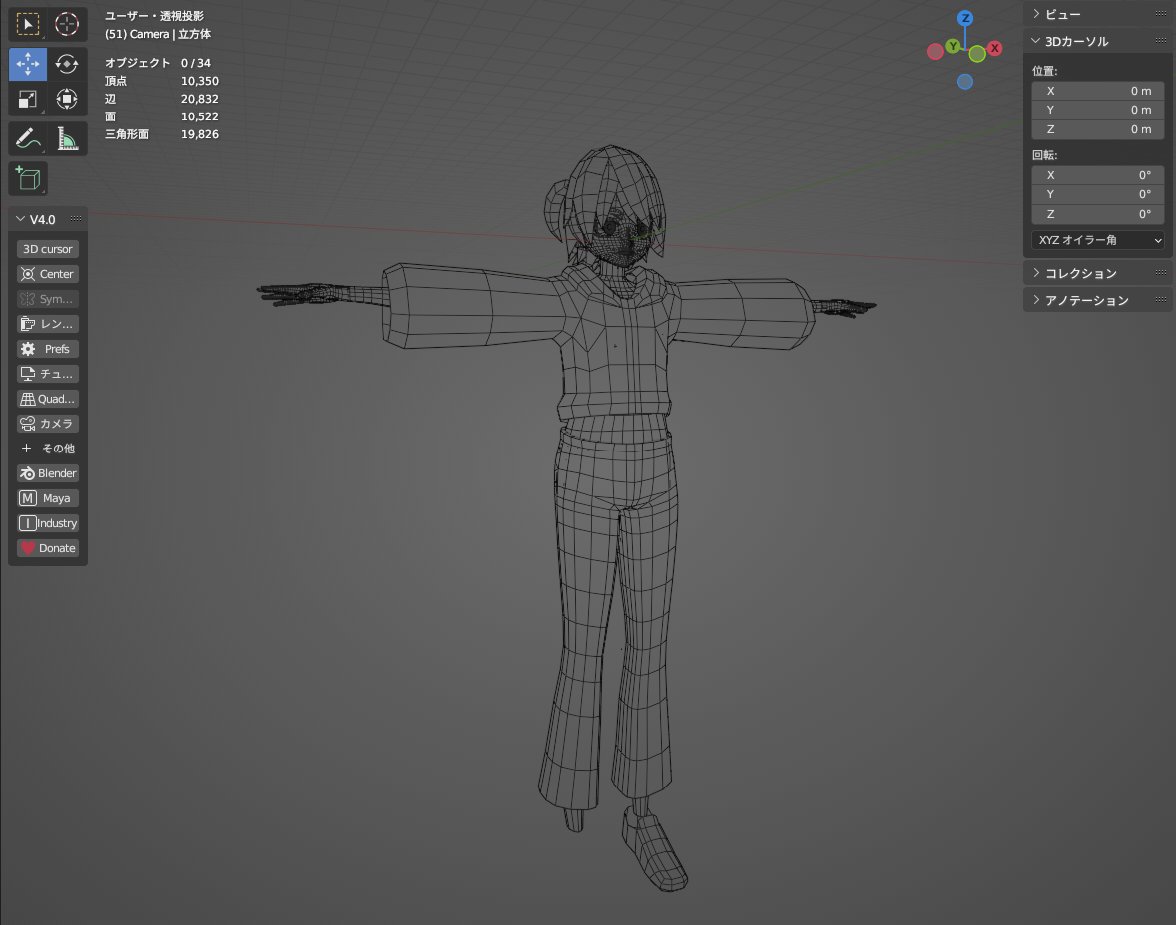Image resolution: width=1176 pixels, height=925 pixels.
Task: Click the Center button
Action: [46, 273]
